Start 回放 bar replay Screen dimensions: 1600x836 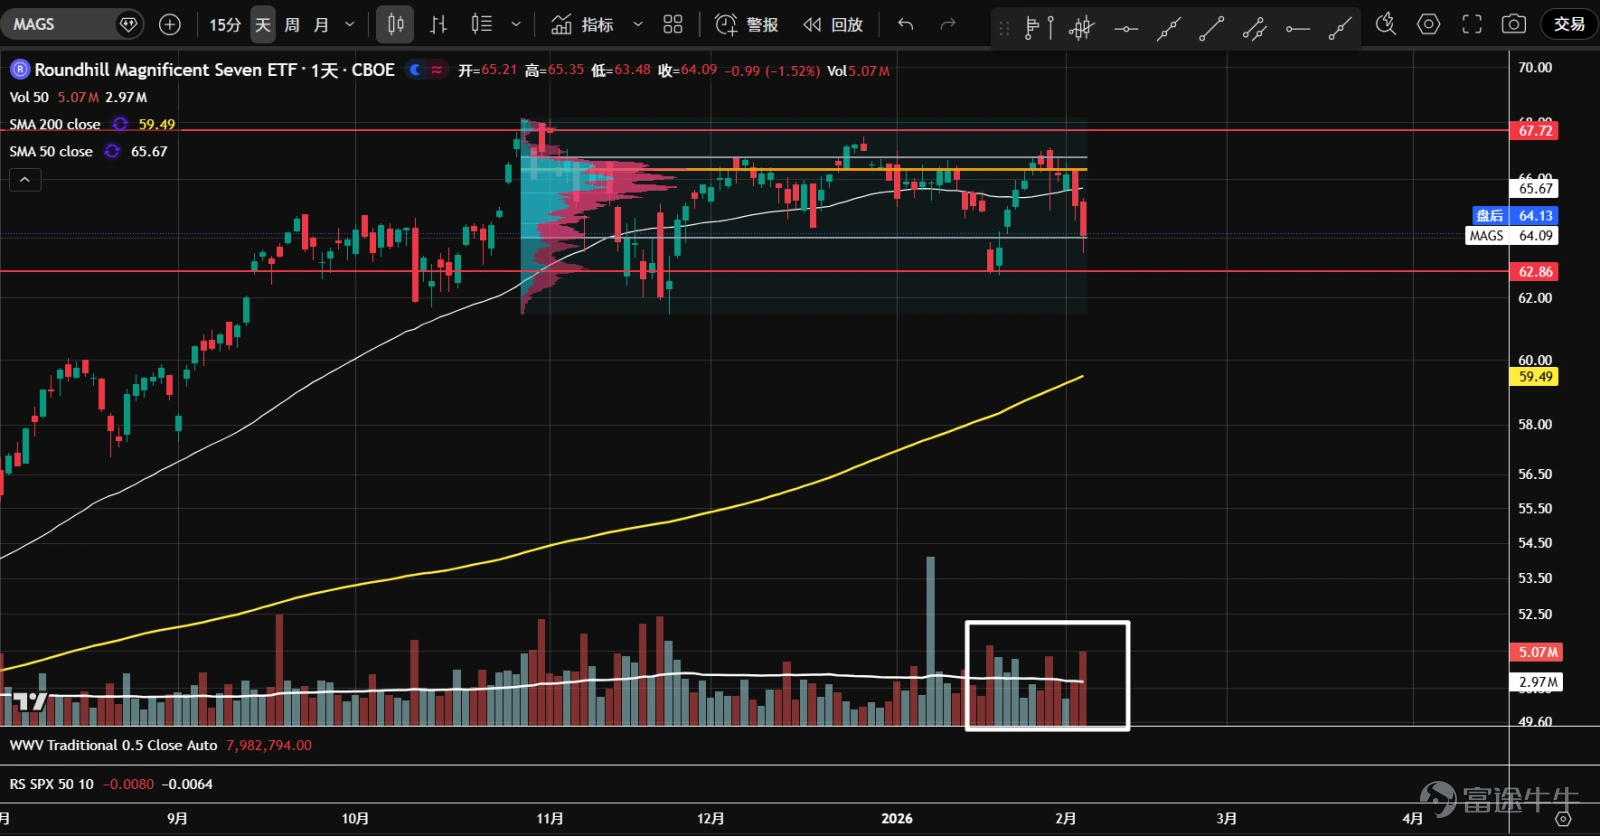[x=833, y=24]
